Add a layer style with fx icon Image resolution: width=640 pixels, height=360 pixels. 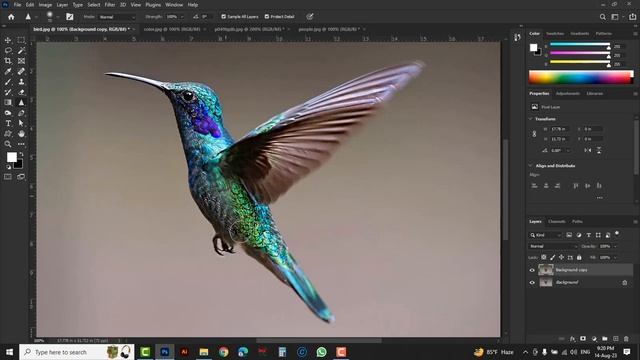[572, 339]
